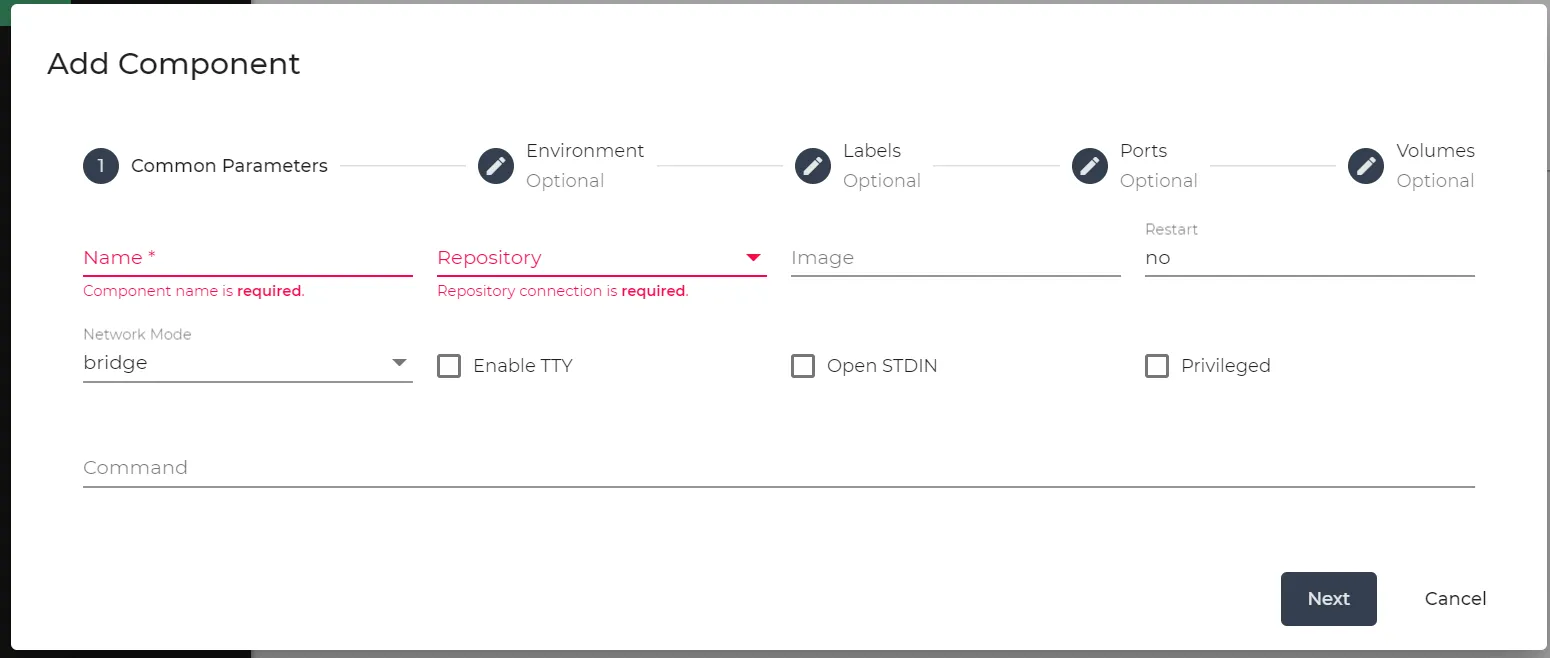This screenshot has height=658, width=1550.
Task: Click the Add Component dialog title
Action: (x=174, y=64)
